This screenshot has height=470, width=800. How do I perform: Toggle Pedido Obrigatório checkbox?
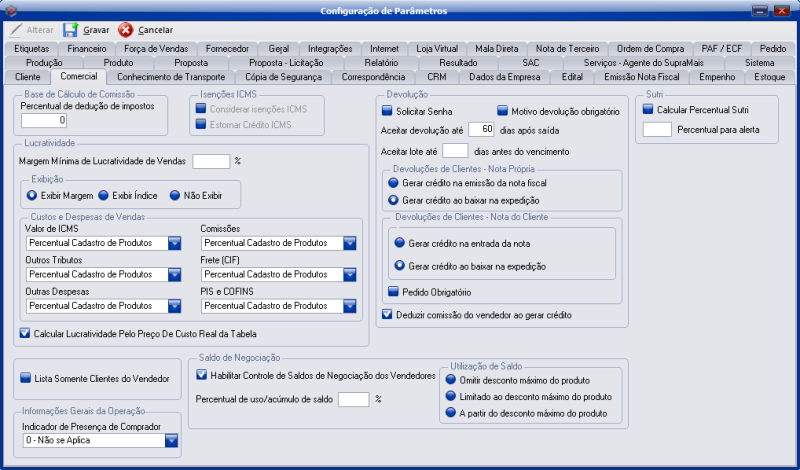point(393,292)
